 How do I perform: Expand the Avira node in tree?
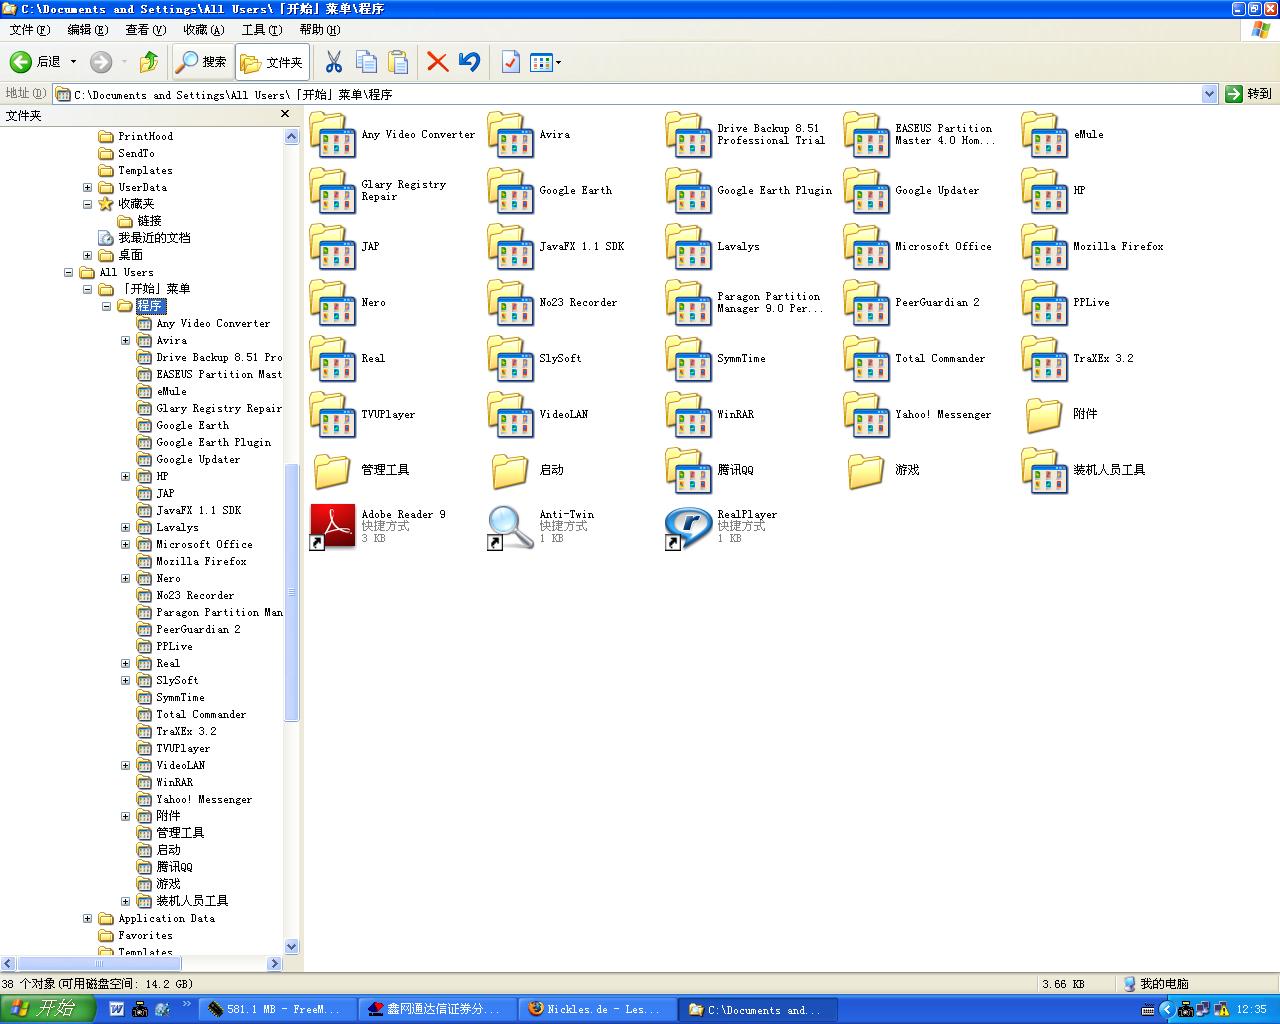[125, 340]
